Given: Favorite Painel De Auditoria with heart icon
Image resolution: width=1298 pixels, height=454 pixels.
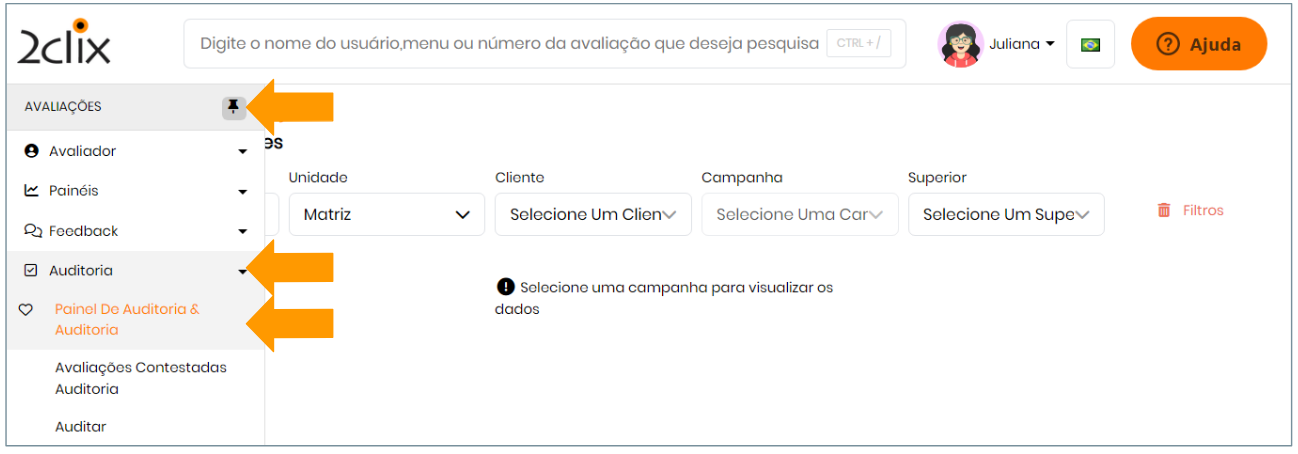Looking at the screenshot, I should click(x=27, y=310).
